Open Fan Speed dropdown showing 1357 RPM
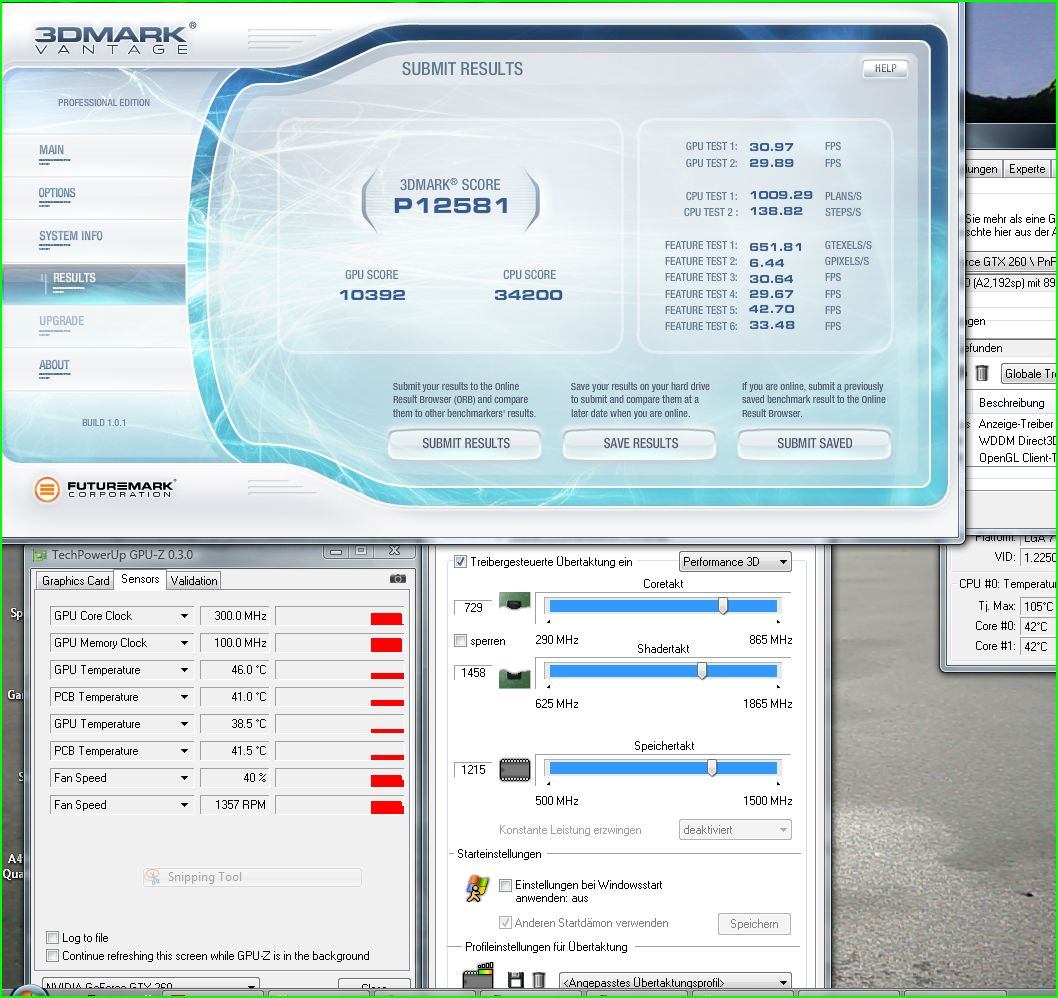Screen dimensions: 1058x998 click(184, 805)
